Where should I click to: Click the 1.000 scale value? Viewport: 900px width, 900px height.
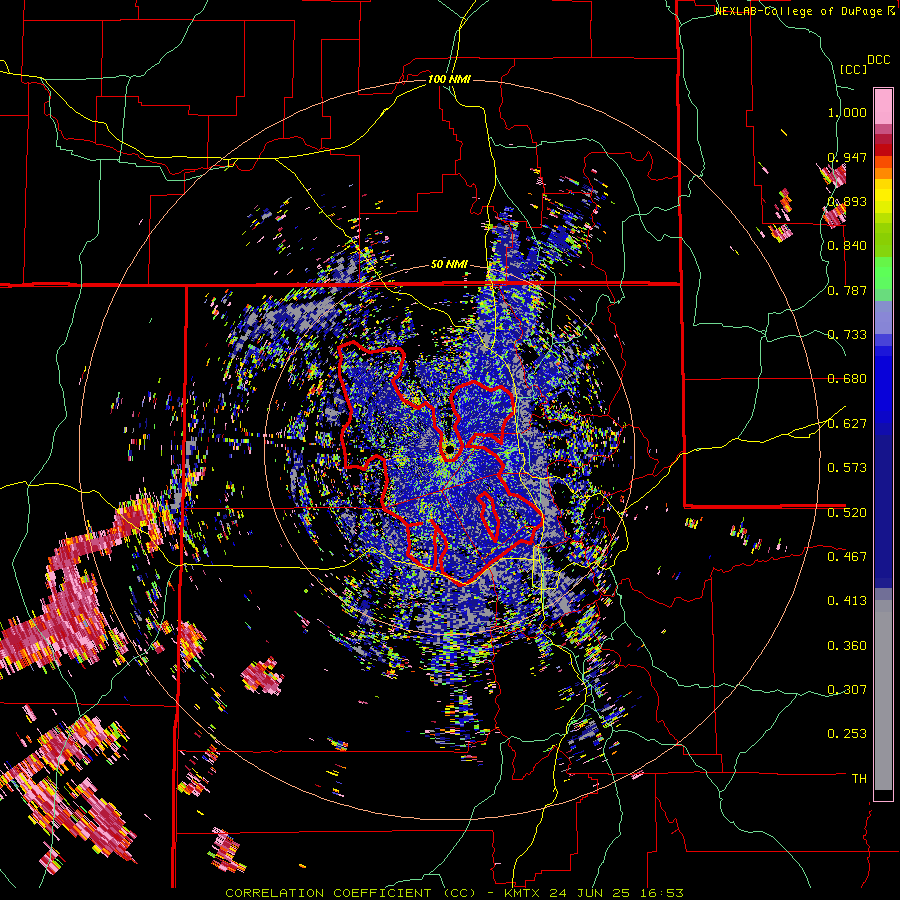847,112
